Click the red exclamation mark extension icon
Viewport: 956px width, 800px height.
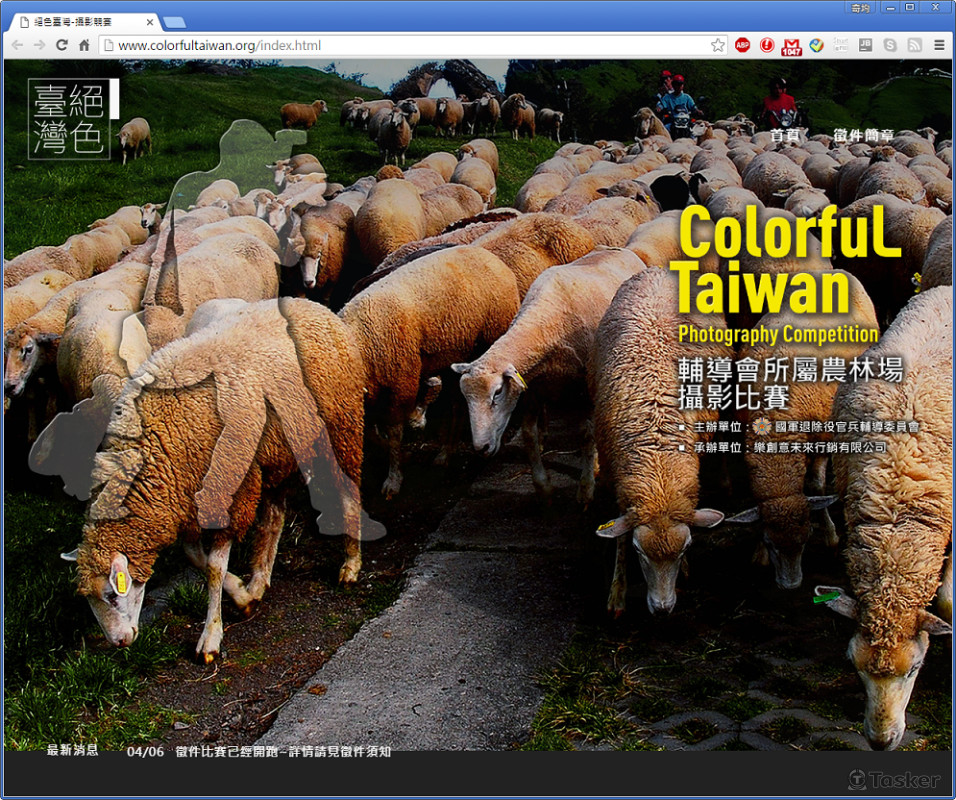tap(767, 45)
